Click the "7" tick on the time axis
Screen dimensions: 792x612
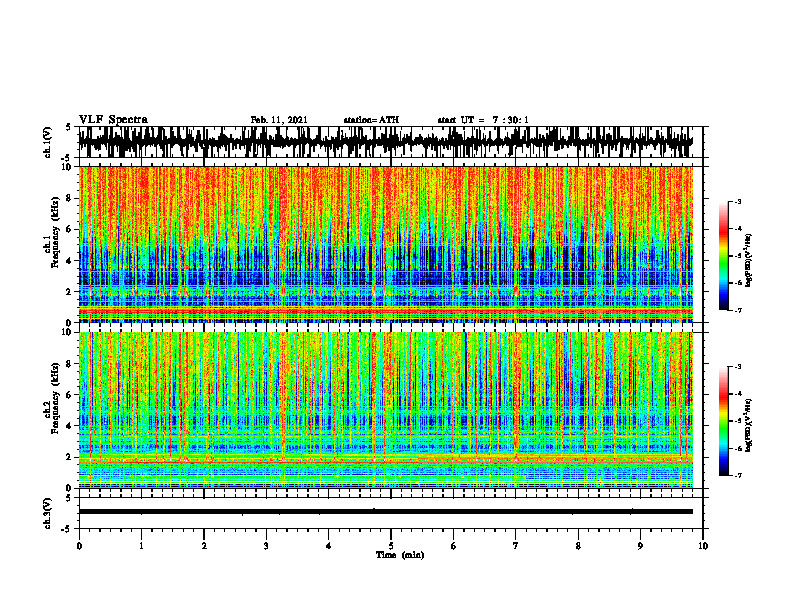coord(516,546)
